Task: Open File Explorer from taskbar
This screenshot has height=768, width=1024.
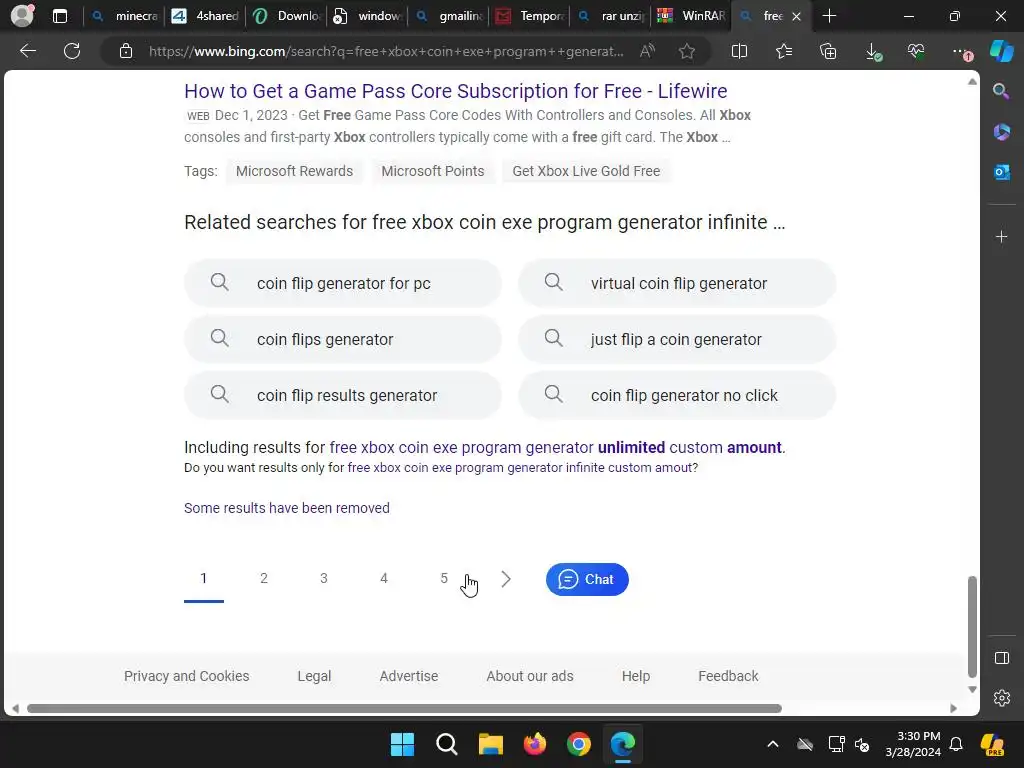Action: [x=490, y=744]
